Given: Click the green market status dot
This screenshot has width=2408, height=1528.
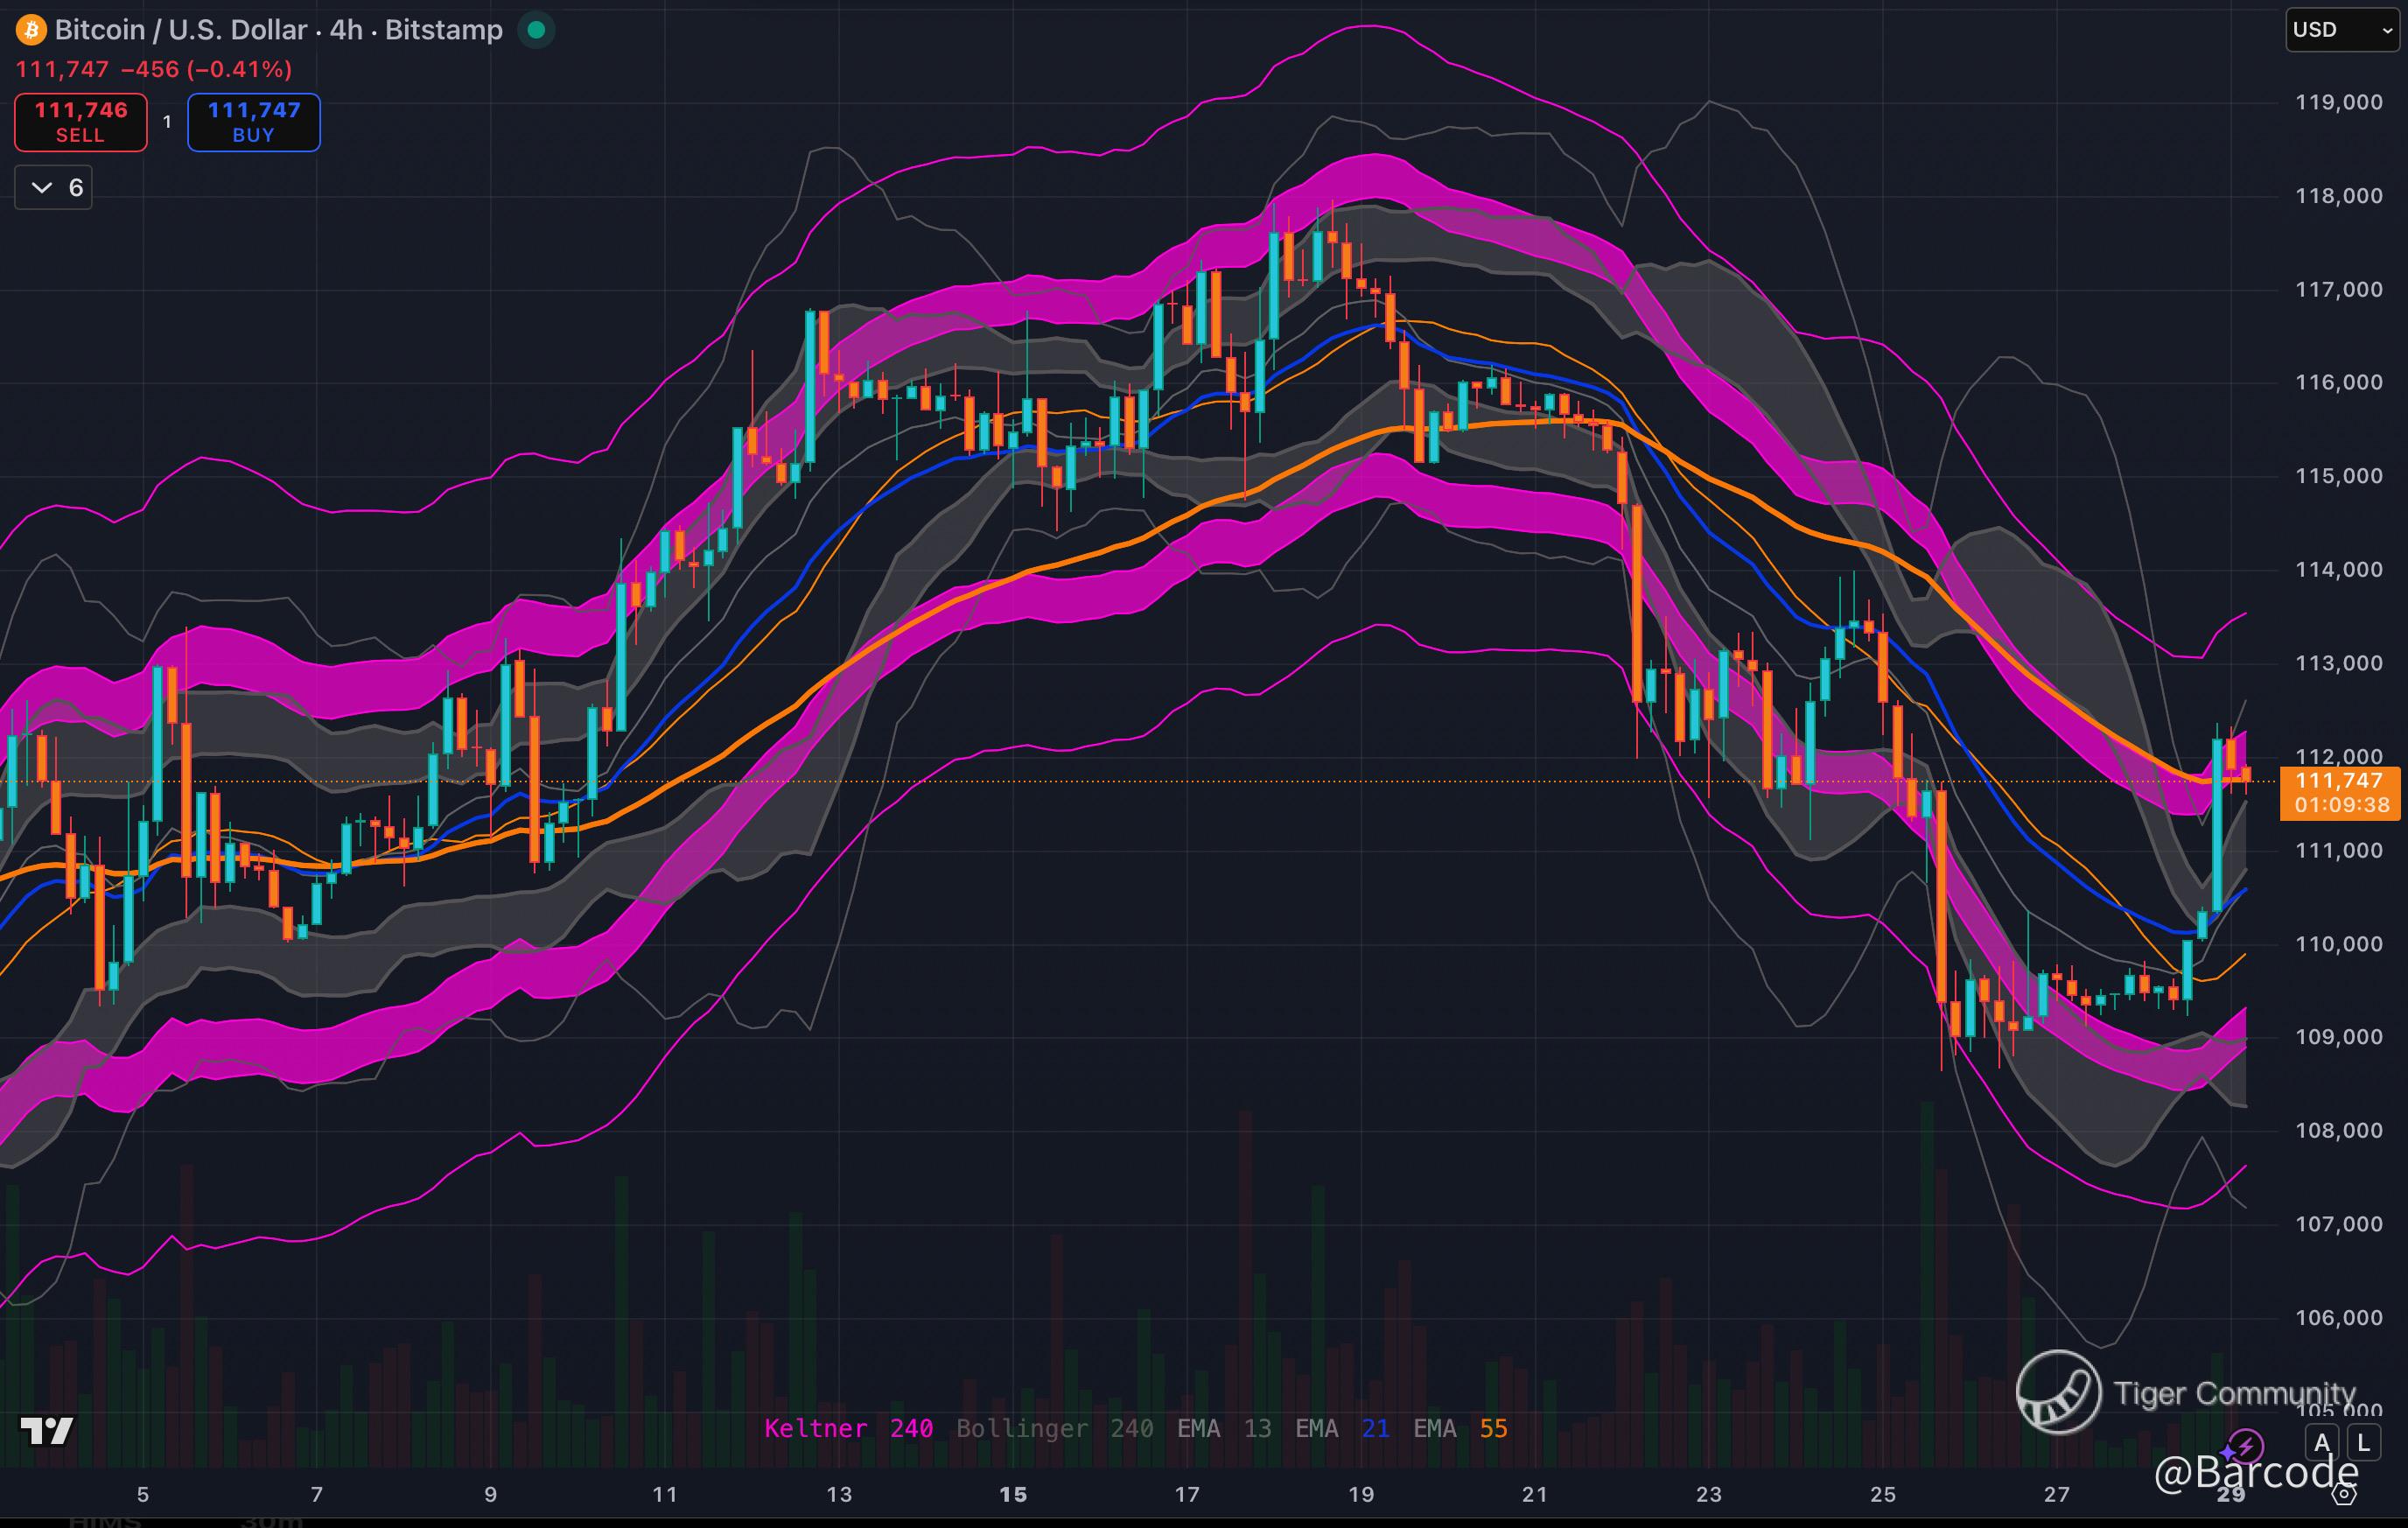Looking at the screenshot, I should [536, 30].
